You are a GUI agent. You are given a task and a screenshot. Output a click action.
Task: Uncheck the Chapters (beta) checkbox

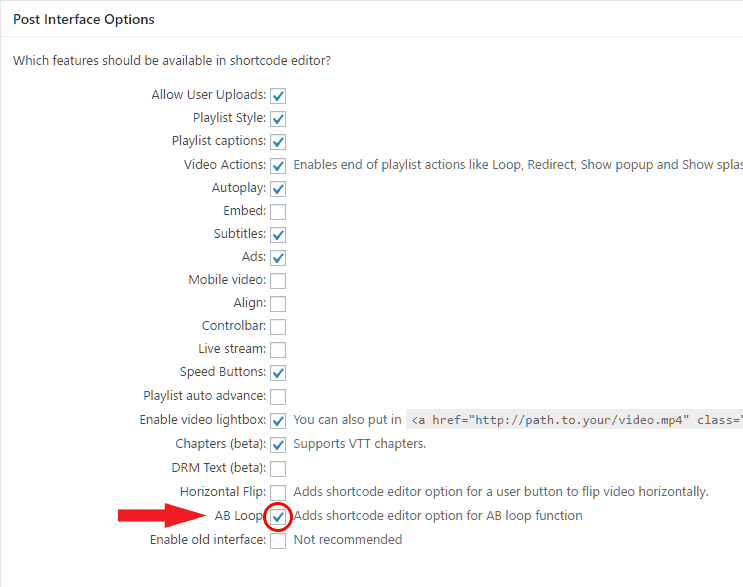point(278,444)
